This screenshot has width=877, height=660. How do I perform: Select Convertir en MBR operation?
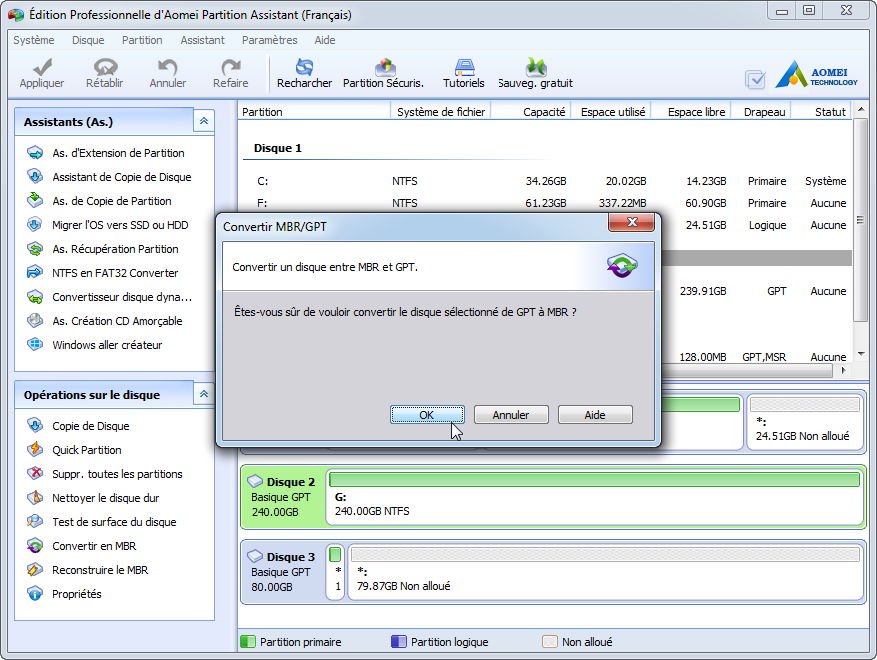pyautogui.click(x=94, y=546)
